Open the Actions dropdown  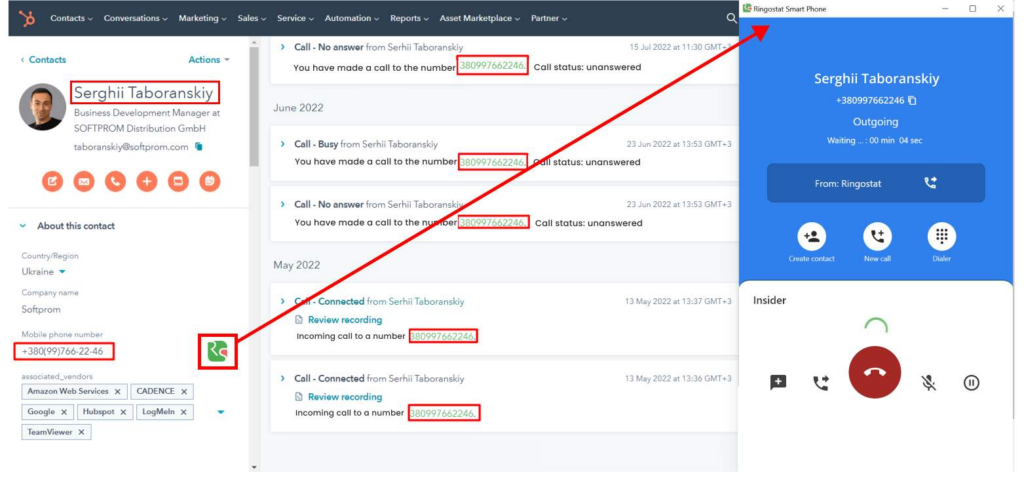209,59
